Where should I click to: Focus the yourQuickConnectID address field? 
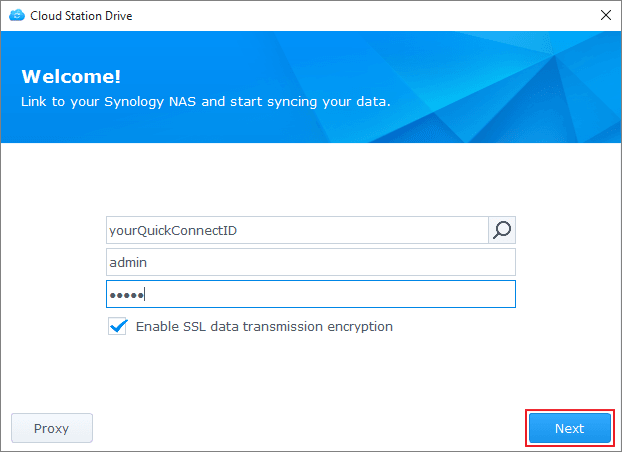click(x=296, y=230)
